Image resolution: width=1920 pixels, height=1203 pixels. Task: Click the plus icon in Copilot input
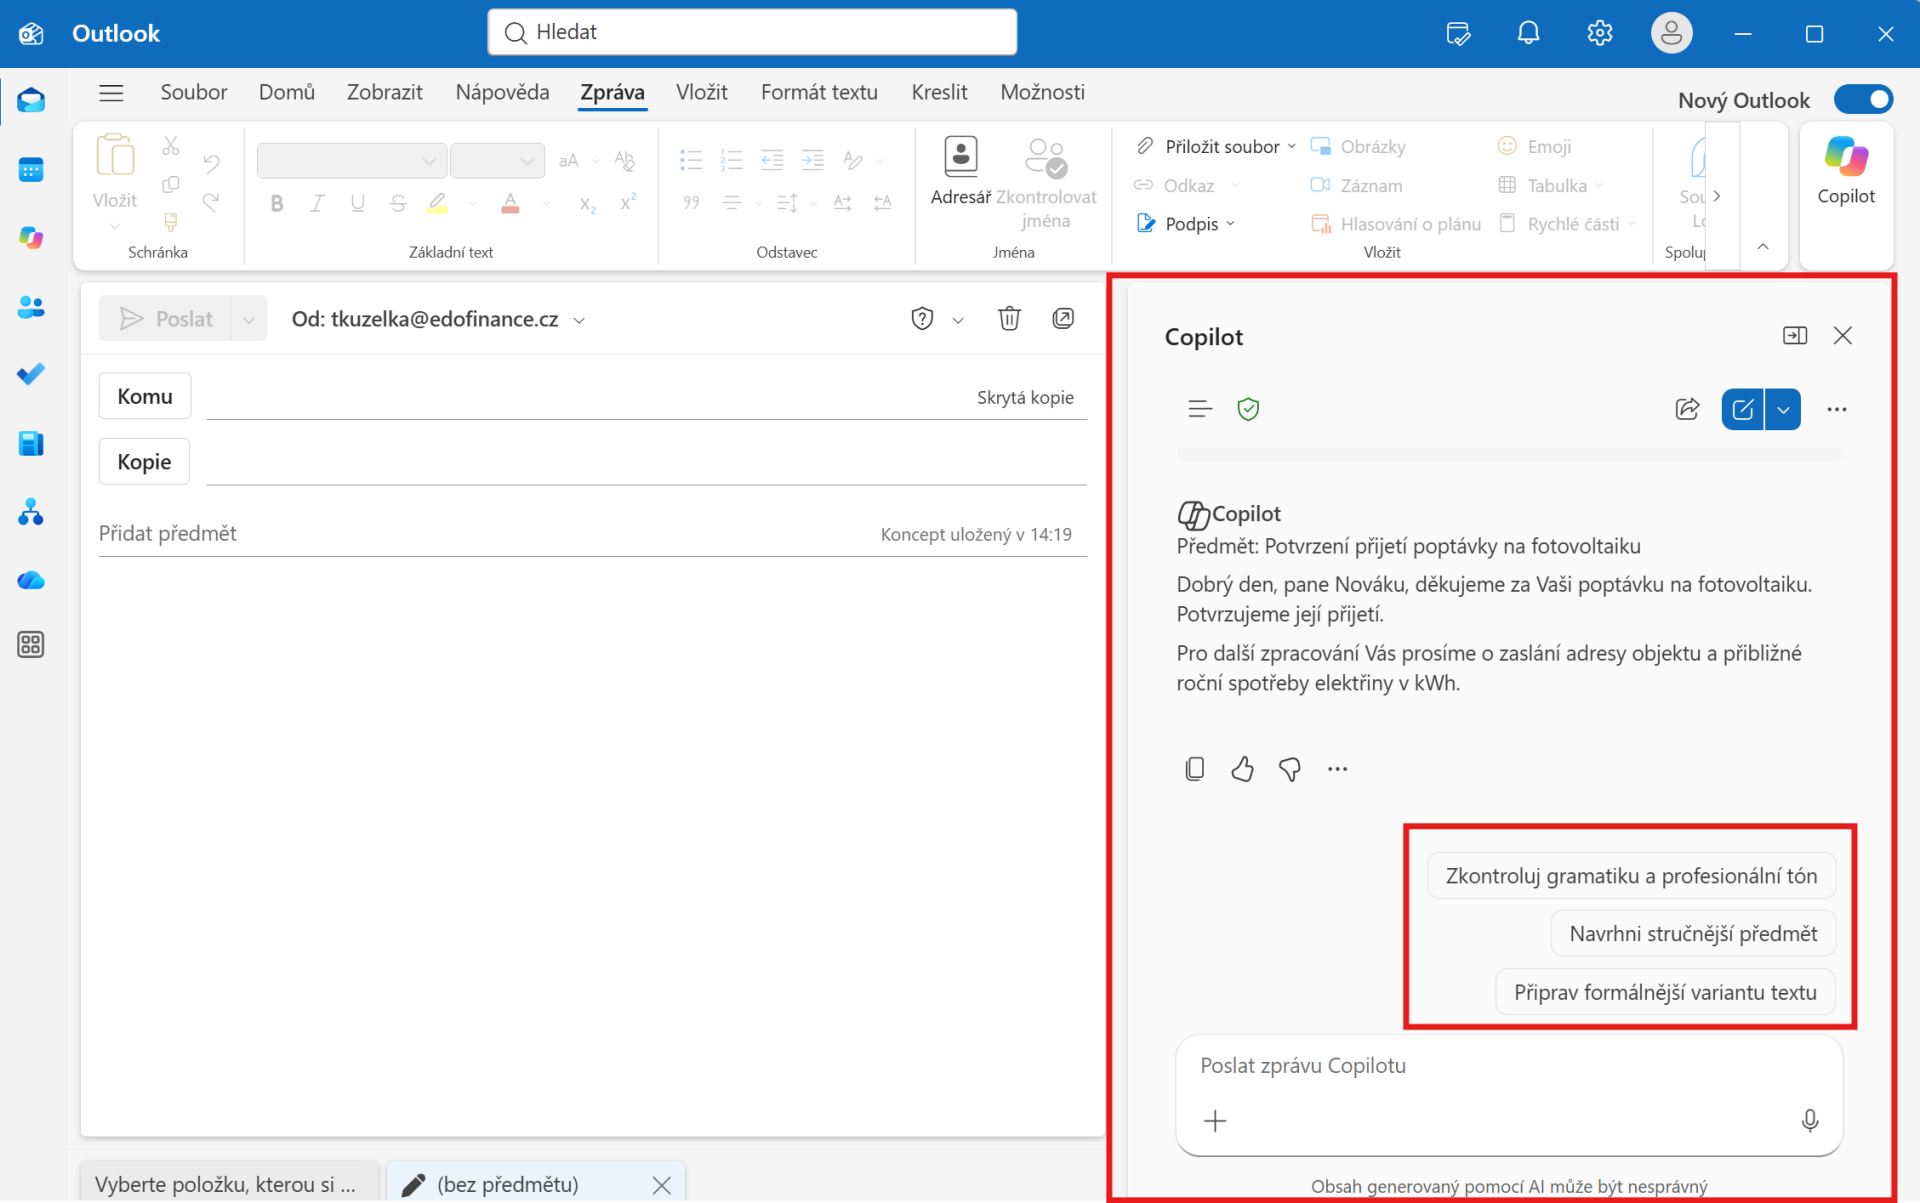(1215, 1121)
